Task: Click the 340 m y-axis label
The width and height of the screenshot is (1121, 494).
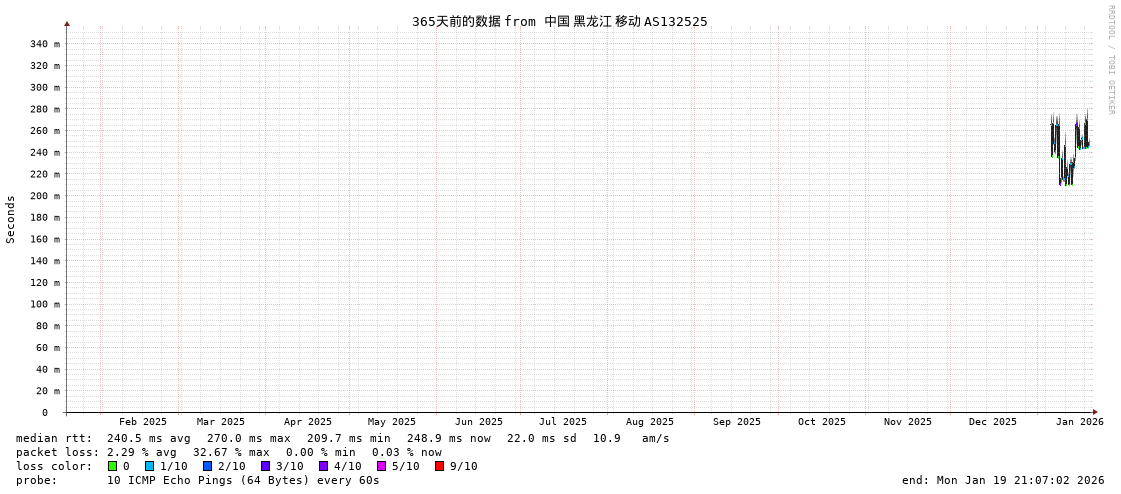Action: (45, 44)
